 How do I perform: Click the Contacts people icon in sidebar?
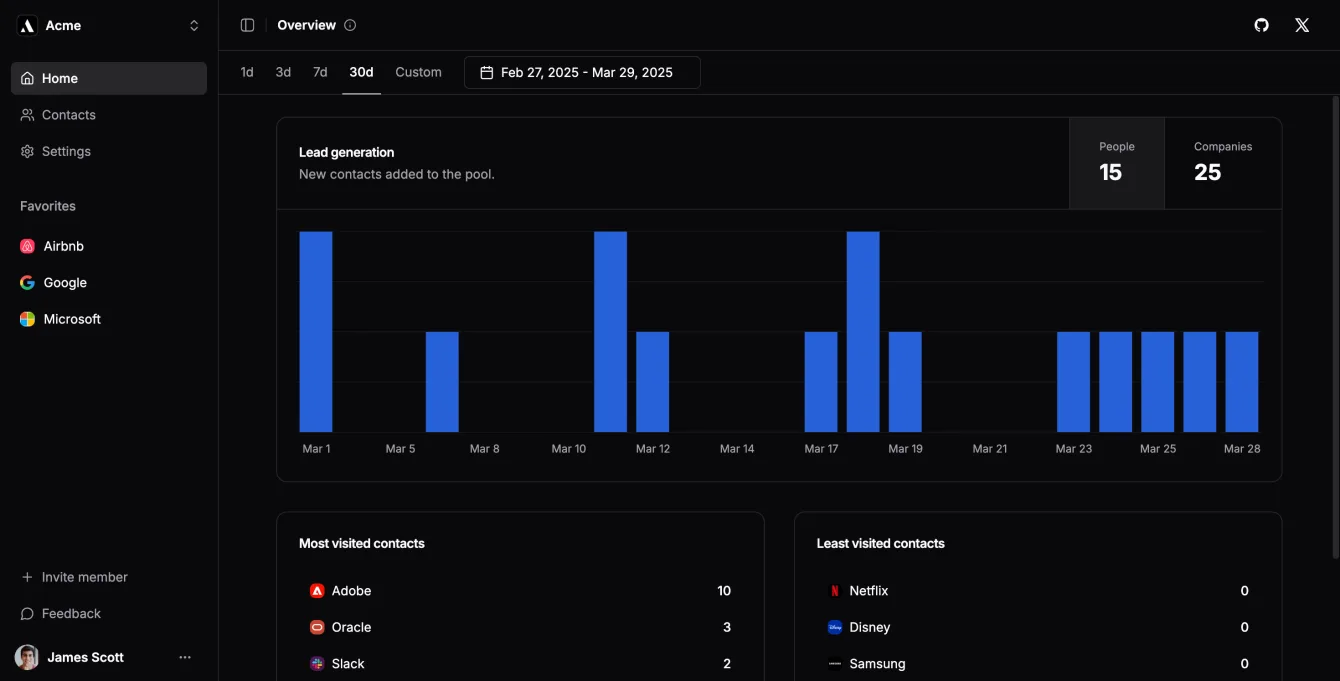(26, 114)
